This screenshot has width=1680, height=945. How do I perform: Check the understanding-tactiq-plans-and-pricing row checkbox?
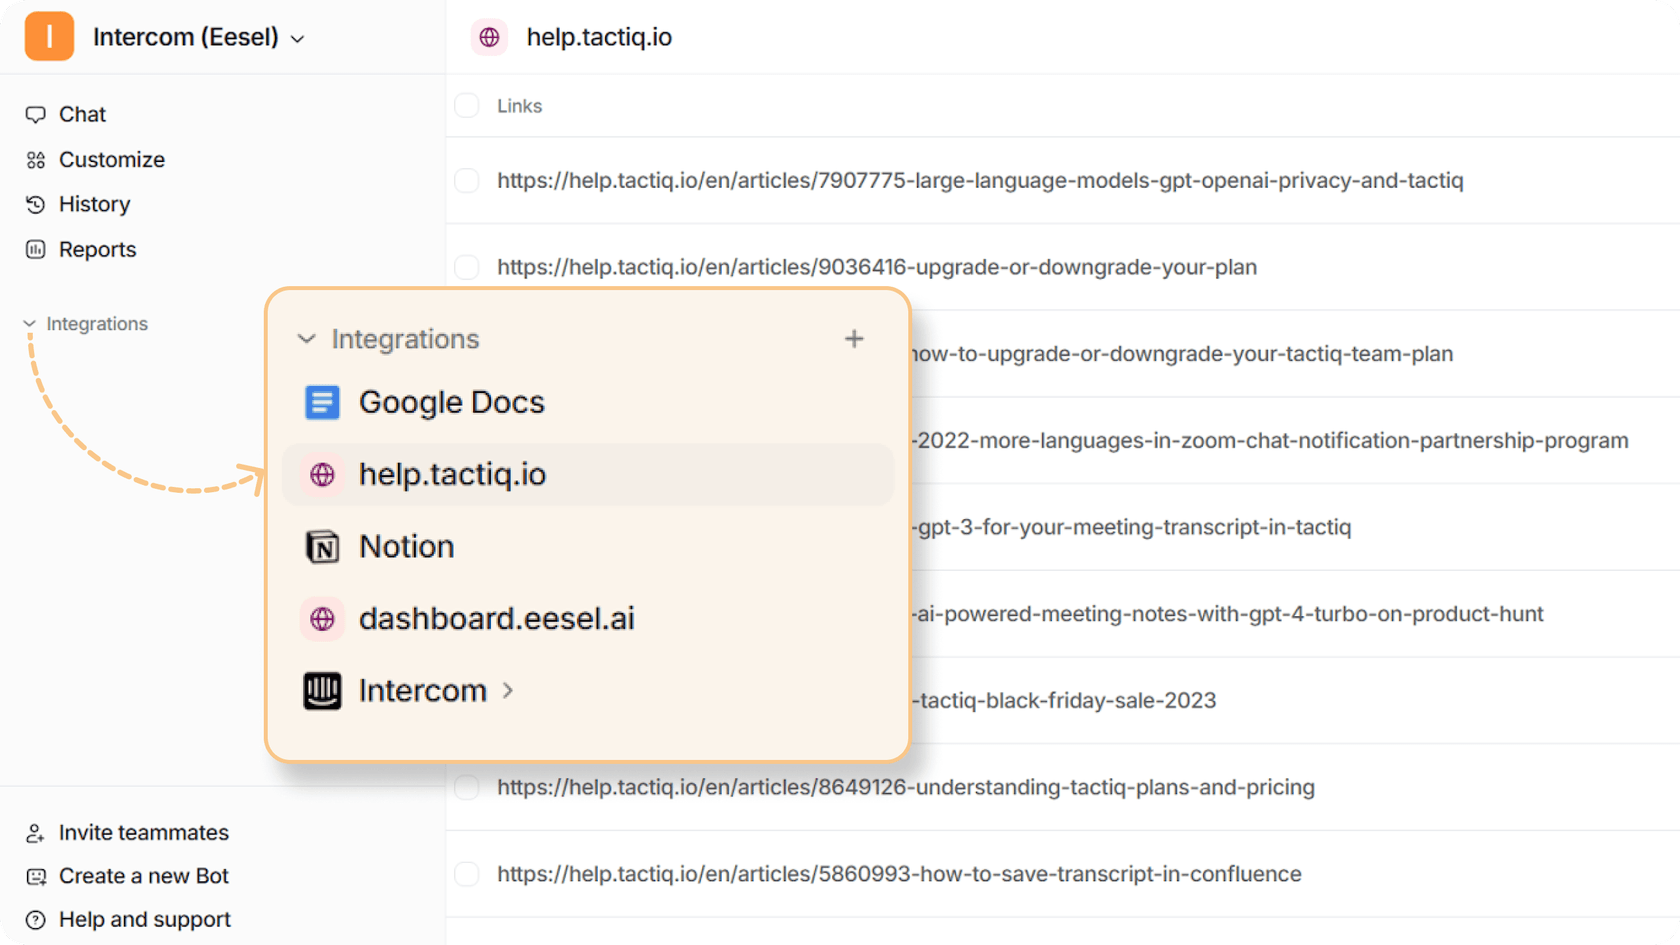[x=467, y=787]
